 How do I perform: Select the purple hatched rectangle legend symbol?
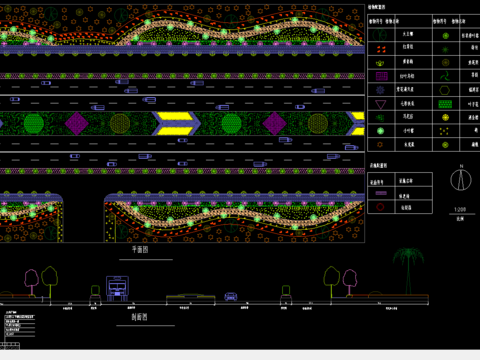pyautogui.click(x=382, y=76)
